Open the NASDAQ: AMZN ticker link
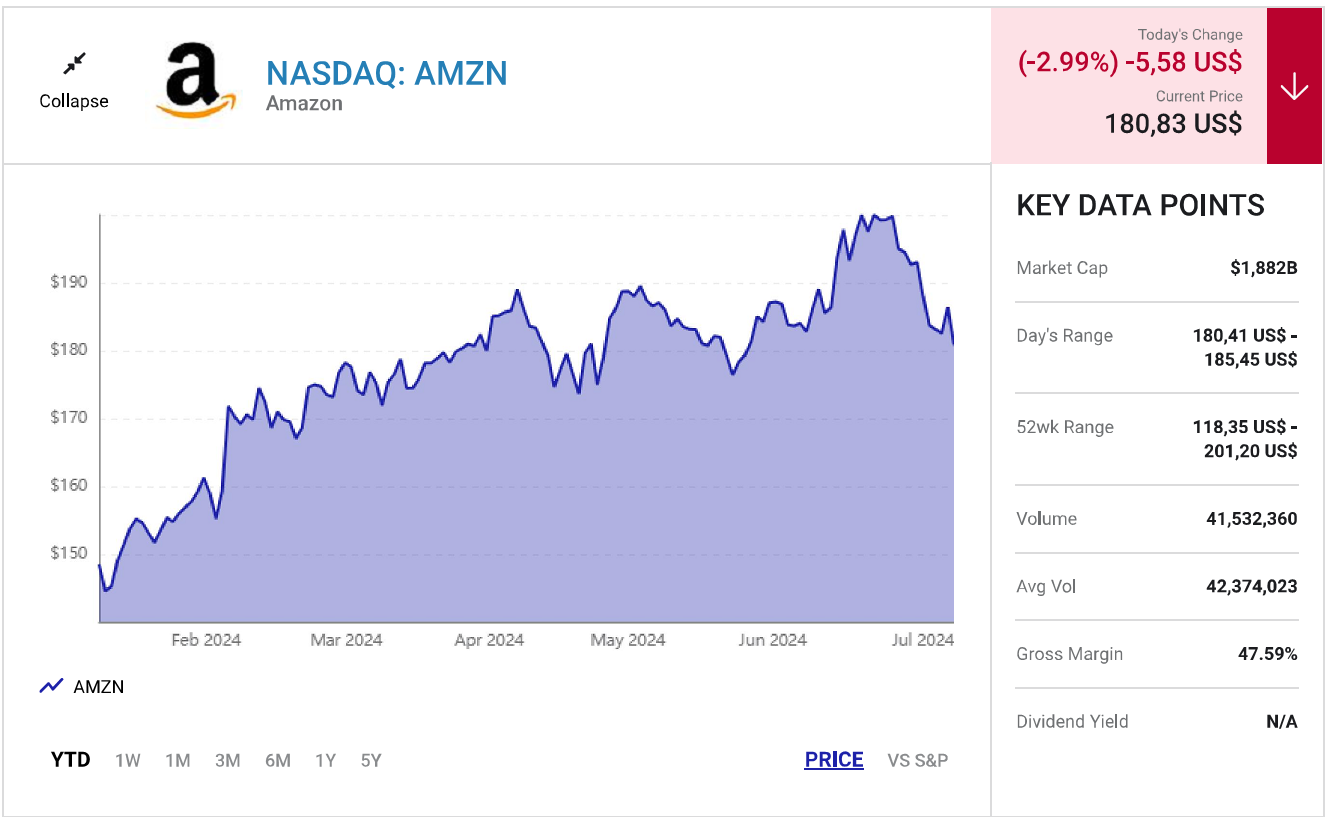Viewport: 1329px width, 817px height. pyautogui.click(x=386, y=73)
